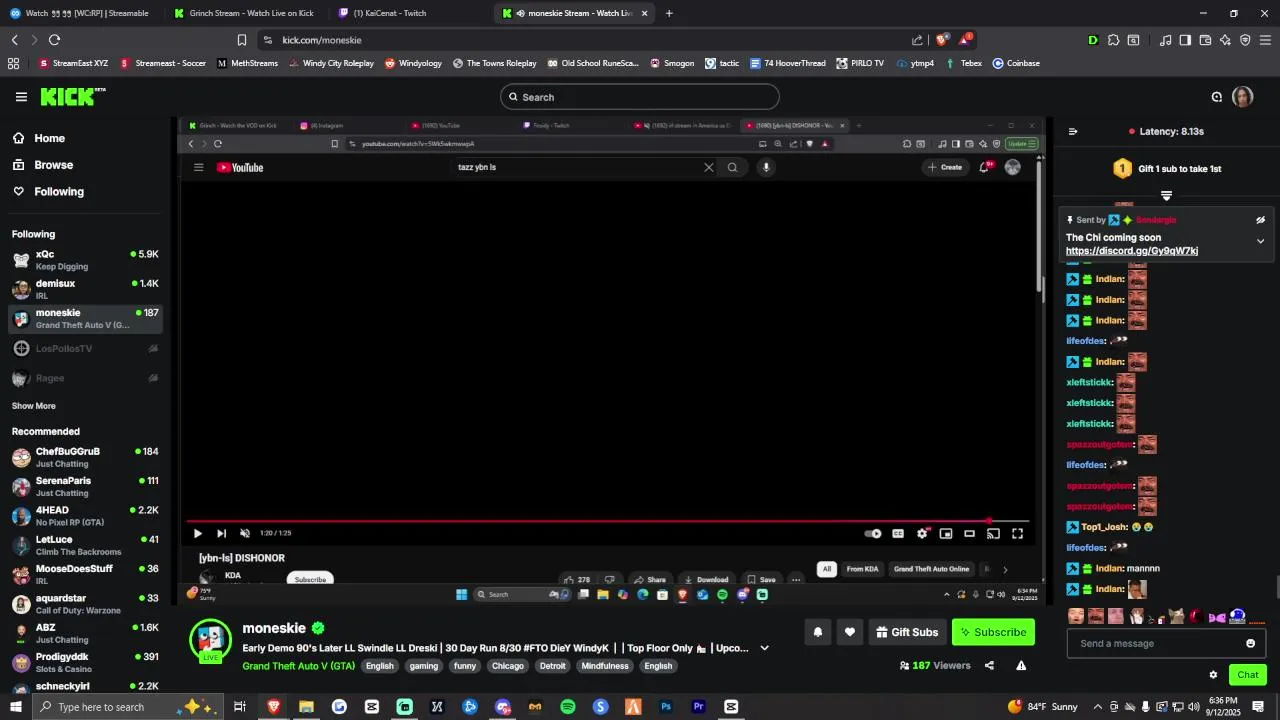This screenshot has width=1280, height=720.
Task: Open xQc channel in Following list
Action: pyautogui.click(x=84, y=260)
